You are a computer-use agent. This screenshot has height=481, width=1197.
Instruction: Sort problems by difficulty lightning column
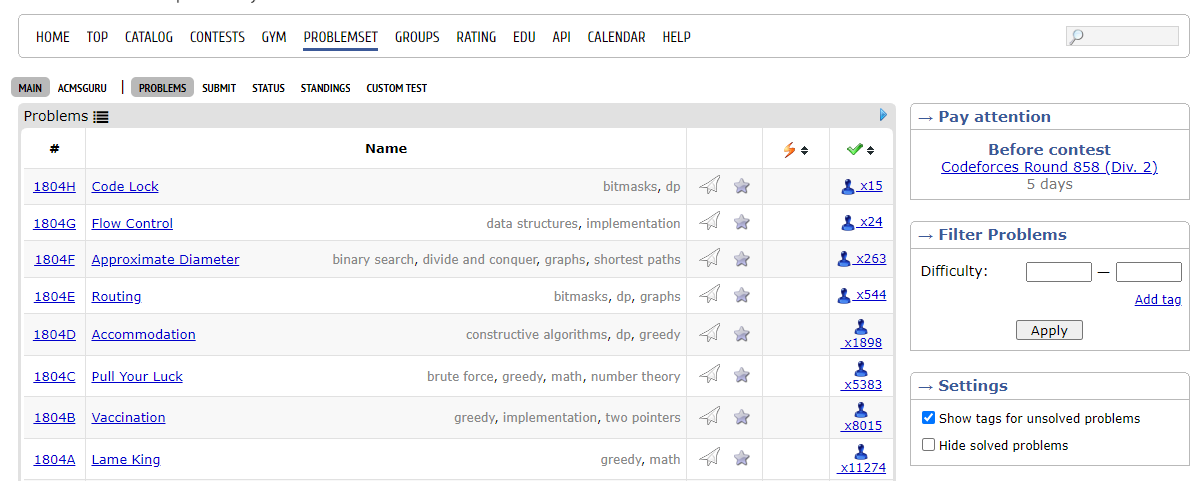click(795, 149)
